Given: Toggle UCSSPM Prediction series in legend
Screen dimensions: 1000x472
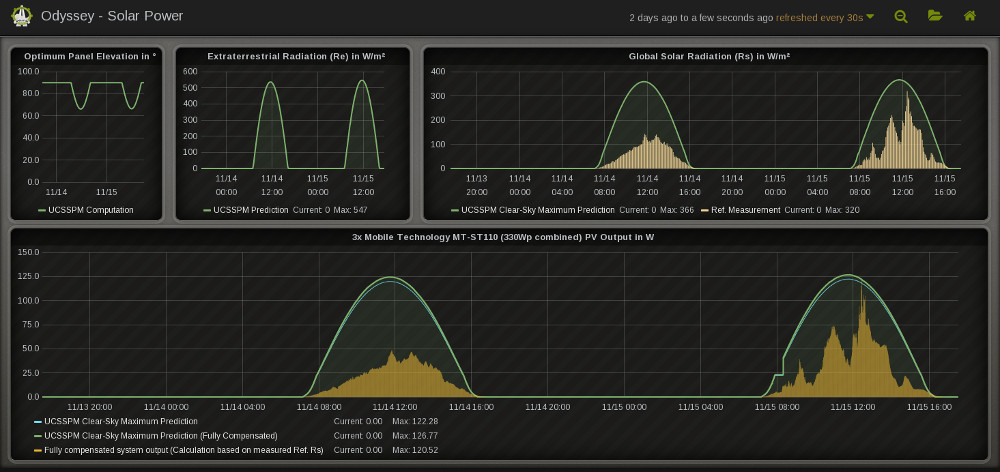Looking at the screenshot, I should [250, 210].
